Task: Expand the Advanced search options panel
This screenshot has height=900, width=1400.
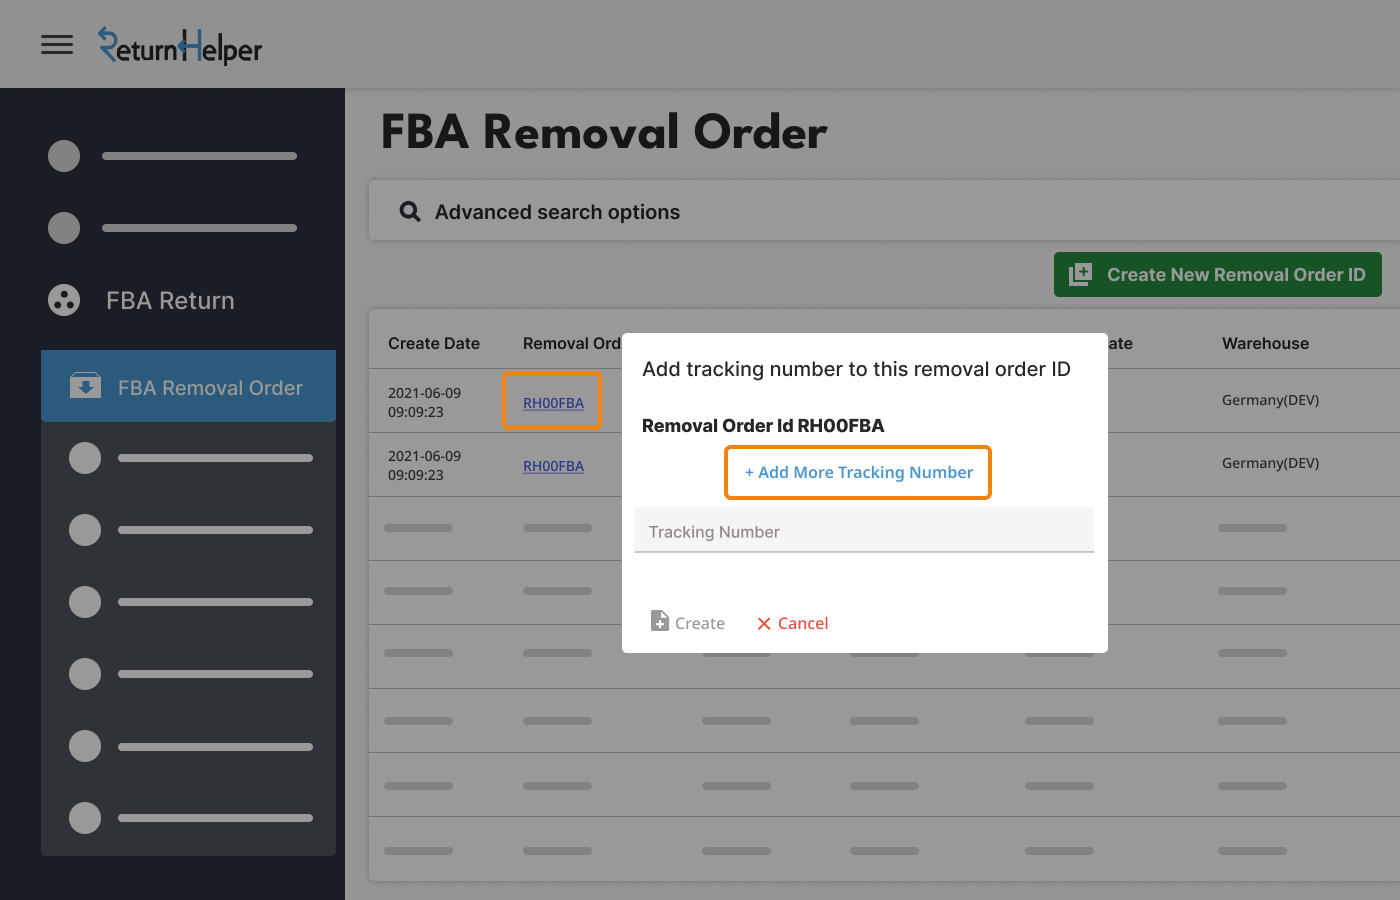Action: click(557, 211)
